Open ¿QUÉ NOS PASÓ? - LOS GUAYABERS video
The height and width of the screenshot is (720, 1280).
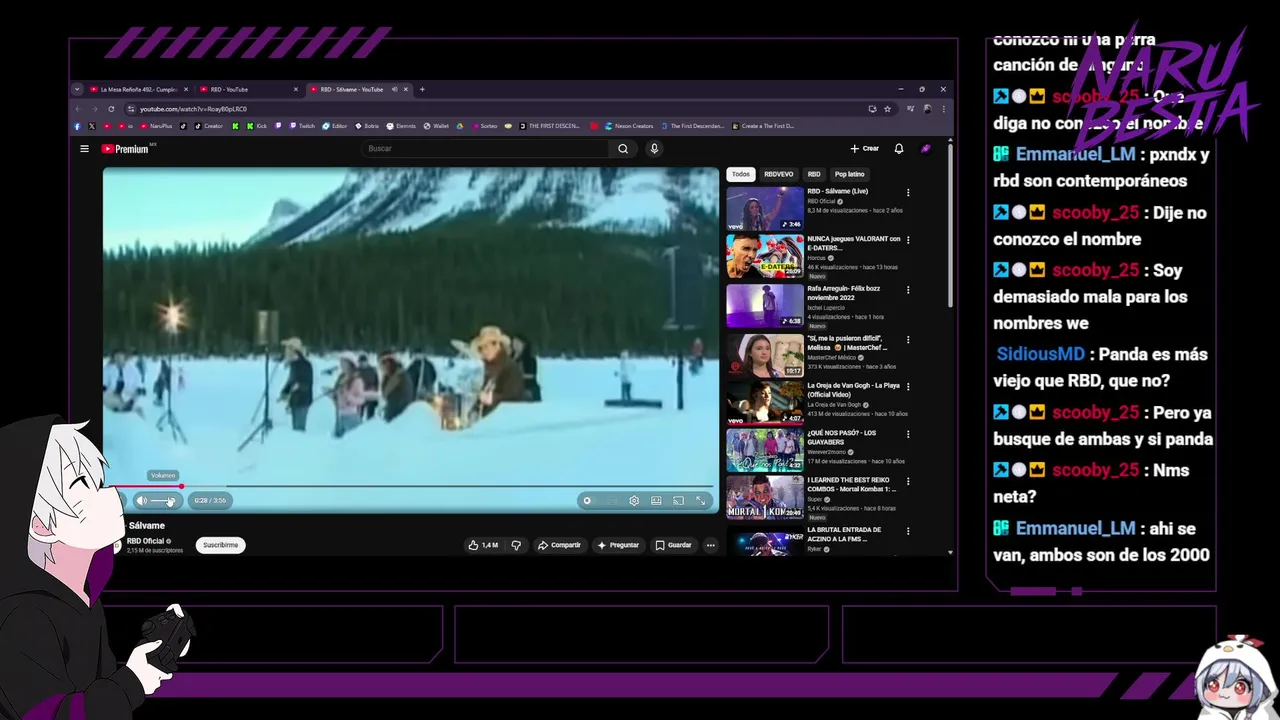tap(765, 451)
